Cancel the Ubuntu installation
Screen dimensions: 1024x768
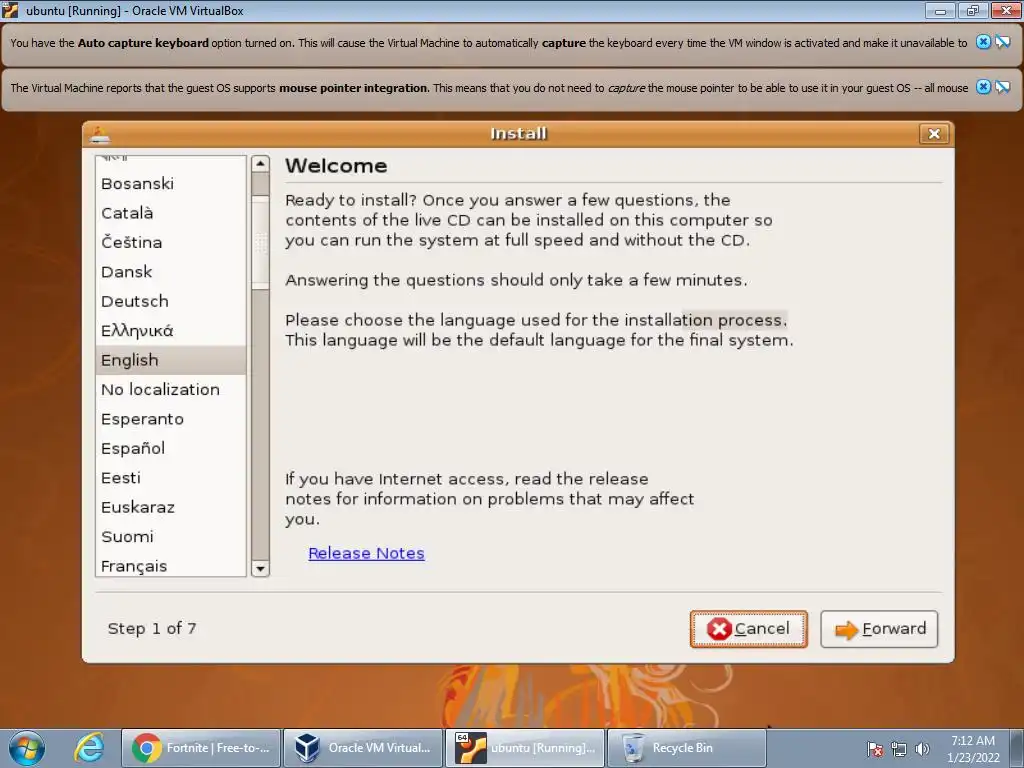pos(748,629)
